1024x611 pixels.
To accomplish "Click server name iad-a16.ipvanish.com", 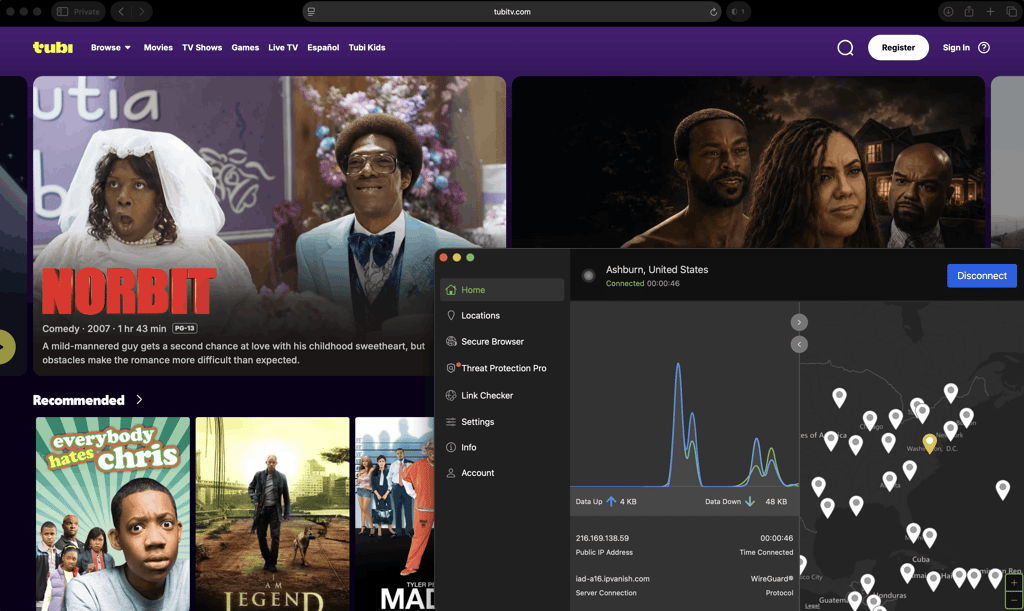I will pyautogui.click(x=613, y=578).
